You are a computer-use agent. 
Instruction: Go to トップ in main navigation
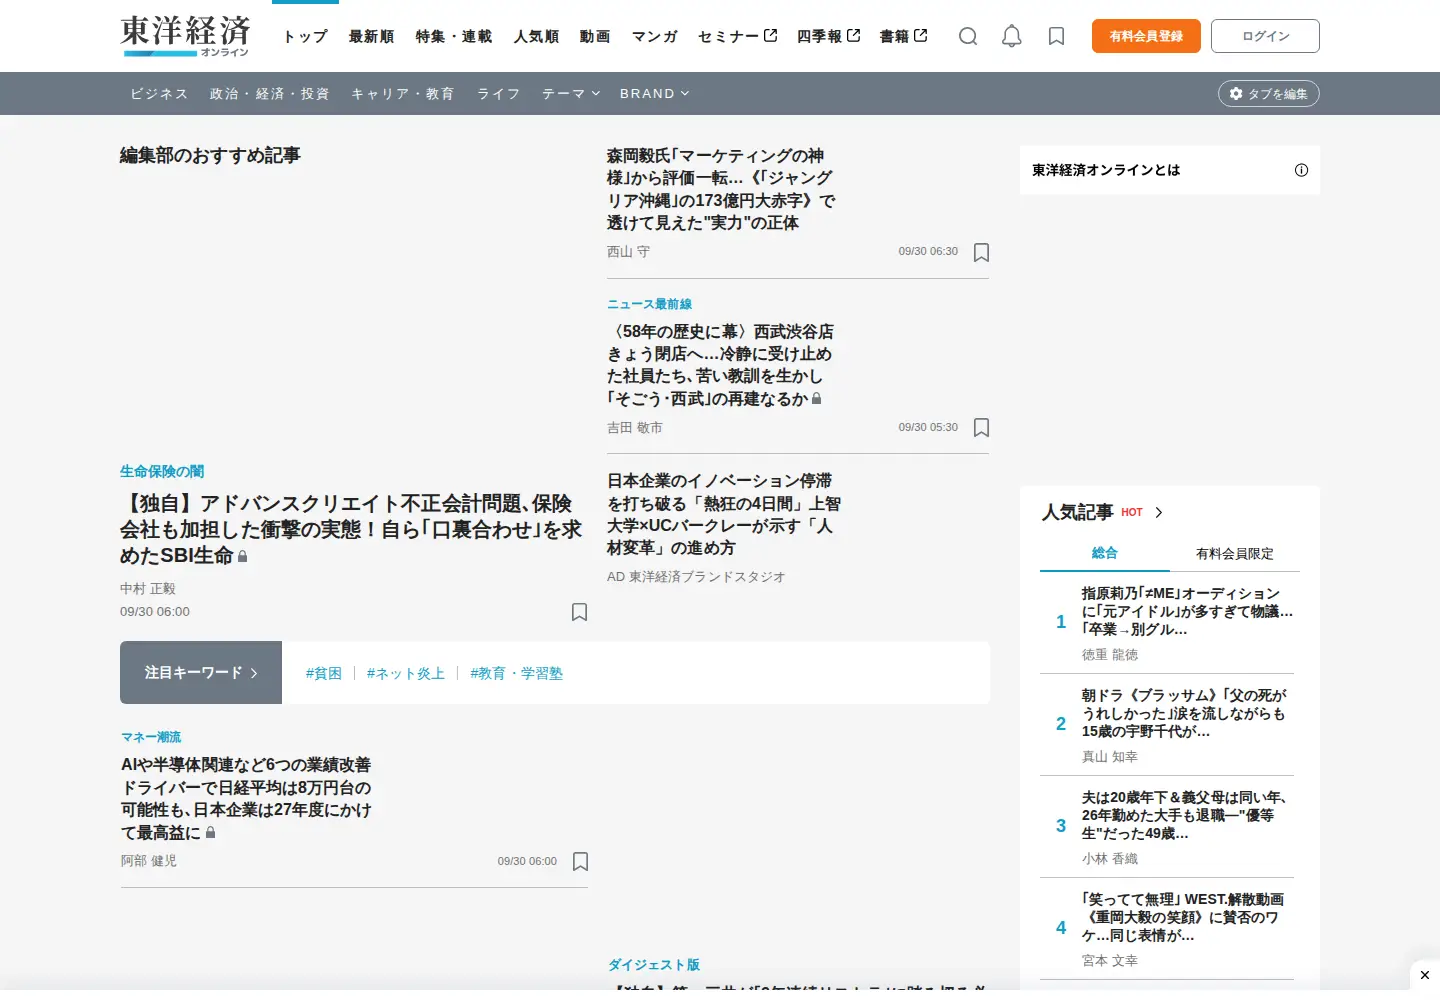click(306, 36)
